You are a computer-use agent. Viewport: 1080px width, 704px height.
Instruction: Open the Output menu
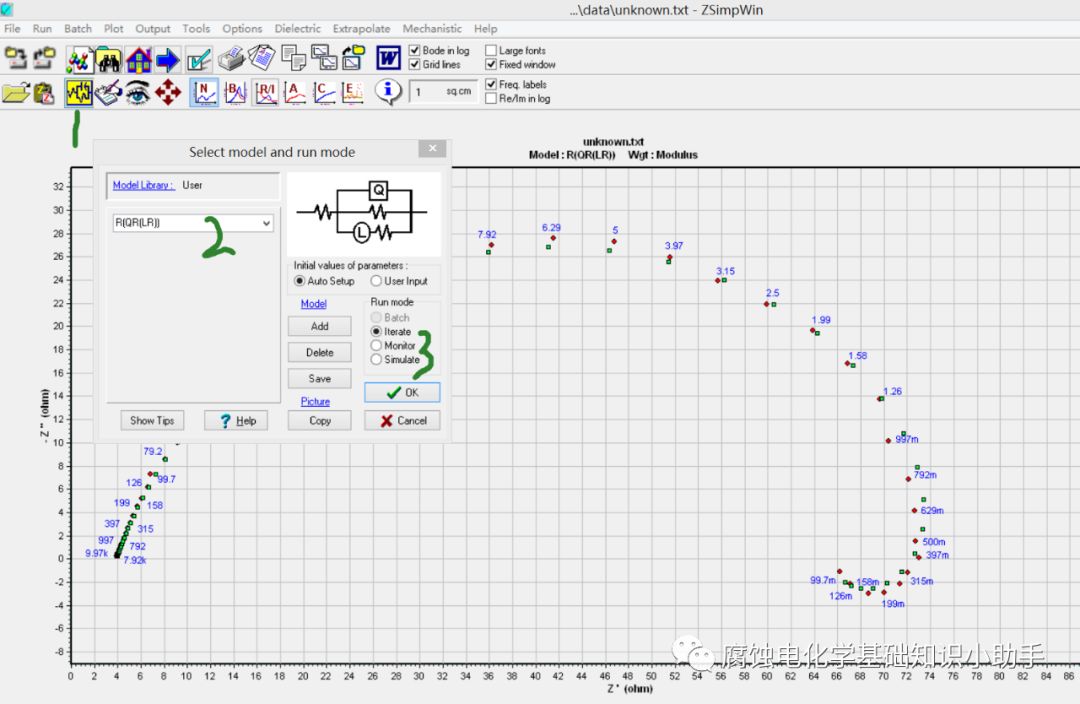152,29
